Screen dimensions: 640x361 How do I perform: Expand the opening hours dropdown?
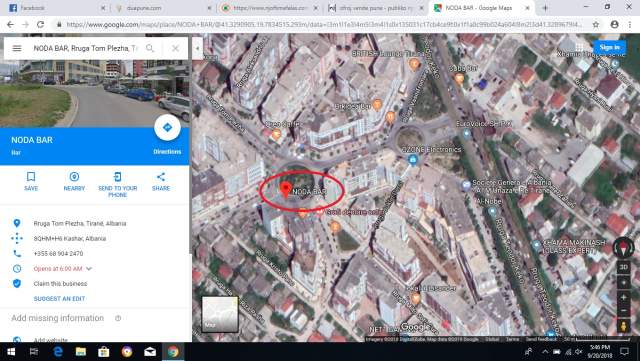[x=89, y=269]
